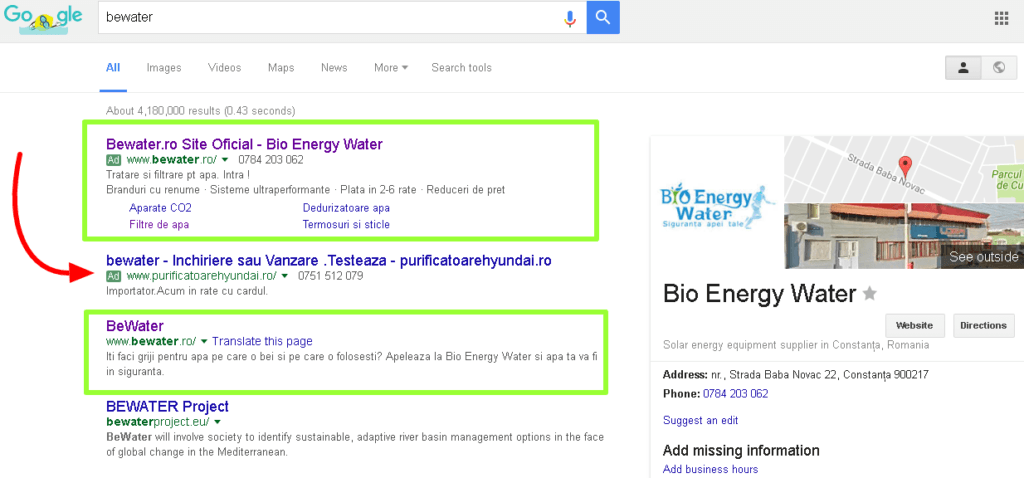Open dropdown arrow beside purificatoarehyundai.ro URL

pos(285,276)
